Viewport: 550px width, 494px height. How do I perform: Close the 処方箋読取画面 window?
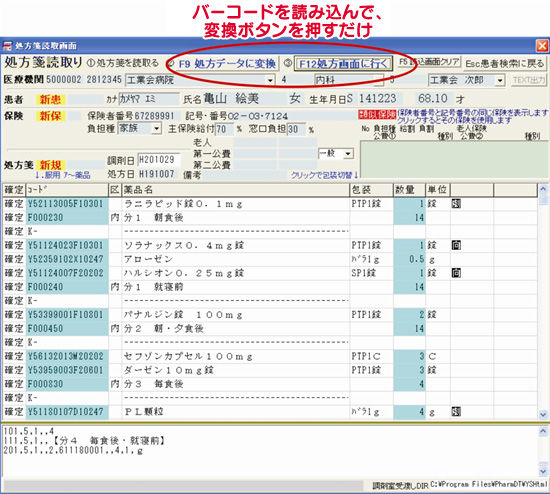[x=542, y=46]
